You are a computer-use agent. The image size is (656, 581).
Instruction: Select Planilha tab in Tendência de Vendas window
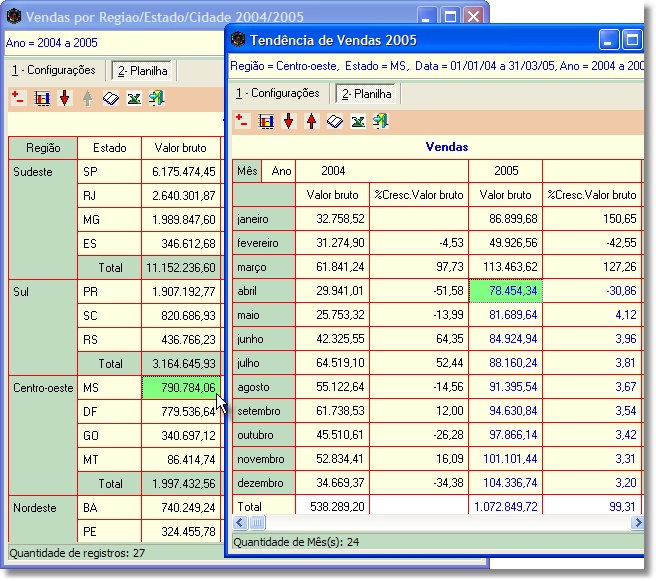coord(366,94)
